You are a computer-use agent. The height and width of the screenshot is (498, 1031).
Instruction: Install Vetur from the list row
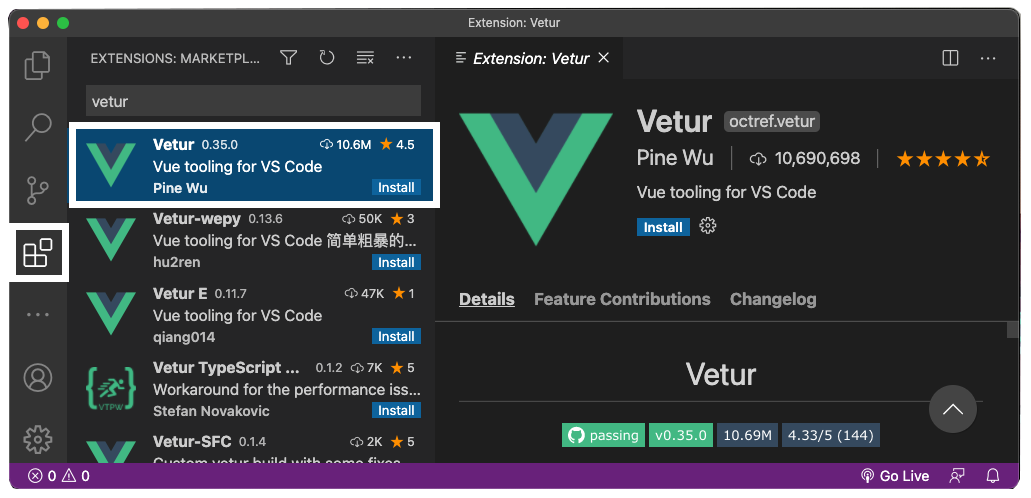point(396,187)
